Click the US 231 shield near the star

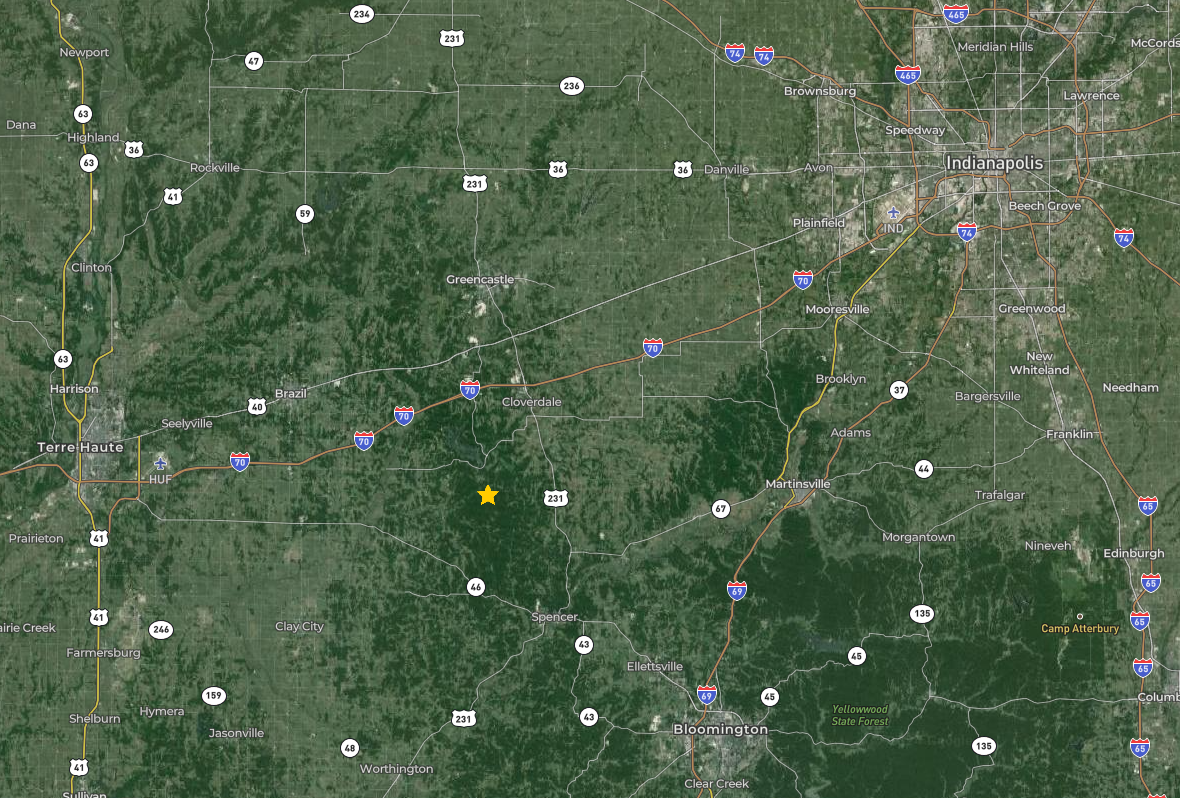tap(555, 498)
